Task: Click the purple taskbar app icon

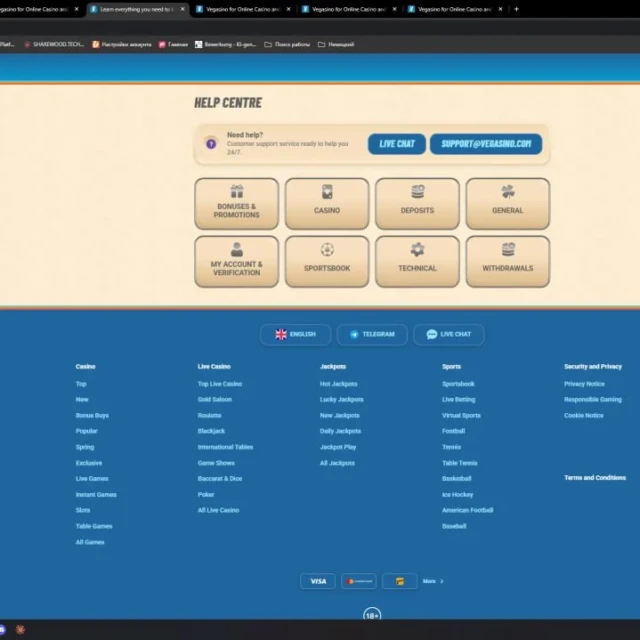Action: pos(2,629)
